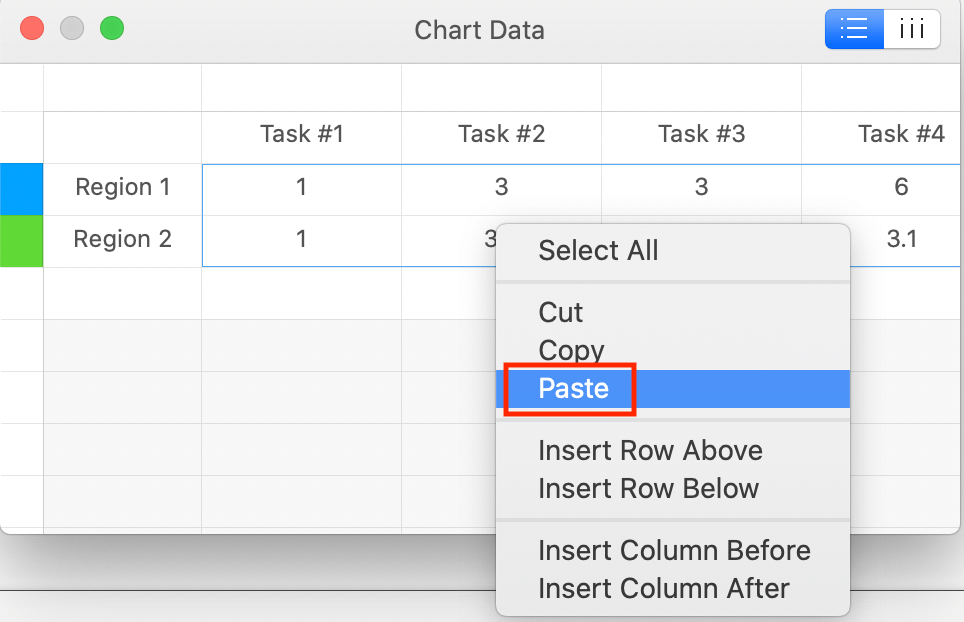Switch to the column data view icon
The width and height of the screenshot is (964, 622).
[911, 29]
